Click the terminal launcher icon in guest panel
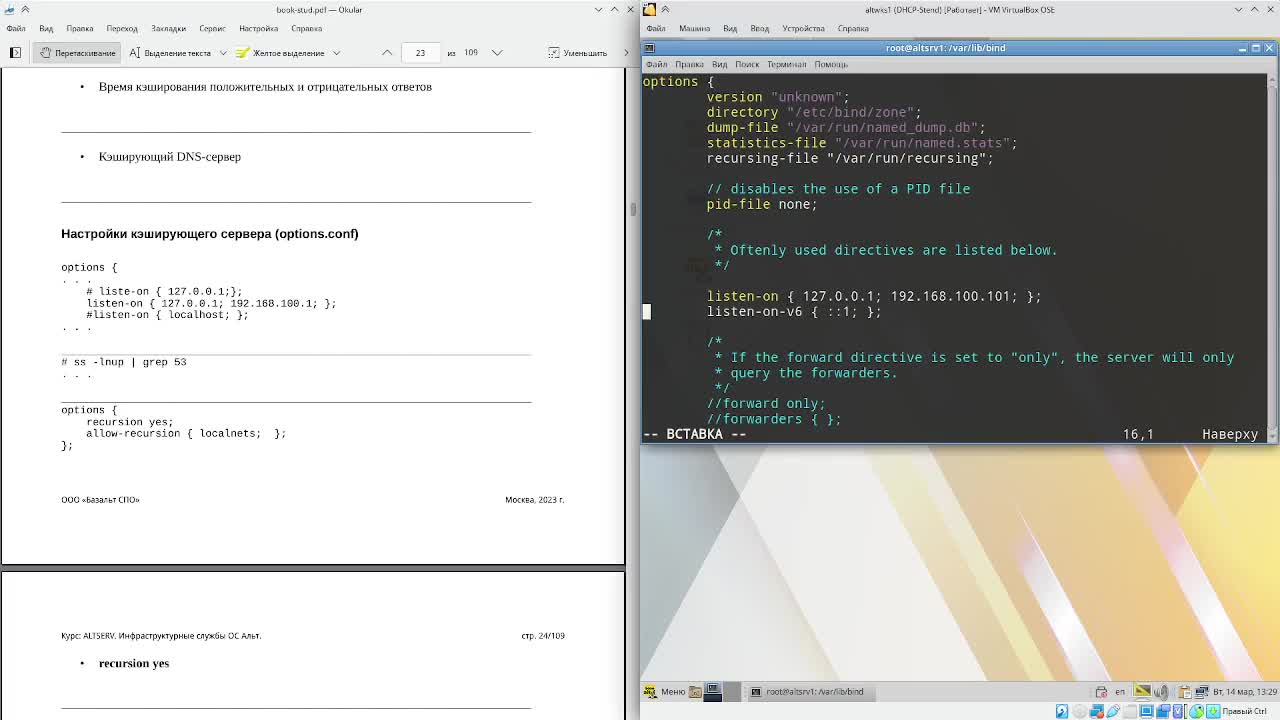Image resolution: width=1280 pixels, height=720 pixels. pos(713,691)
